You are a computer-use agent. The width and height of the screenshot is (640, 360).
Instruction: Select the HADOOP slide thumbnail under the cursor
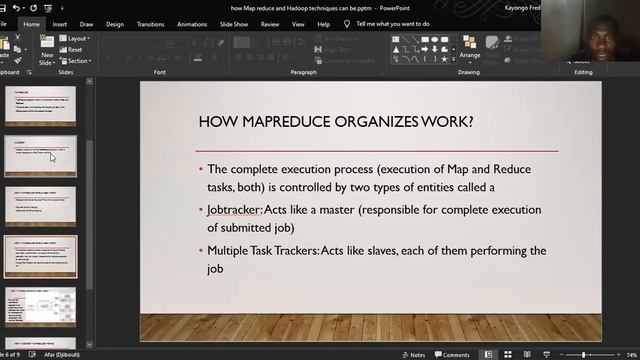(40, 156)
